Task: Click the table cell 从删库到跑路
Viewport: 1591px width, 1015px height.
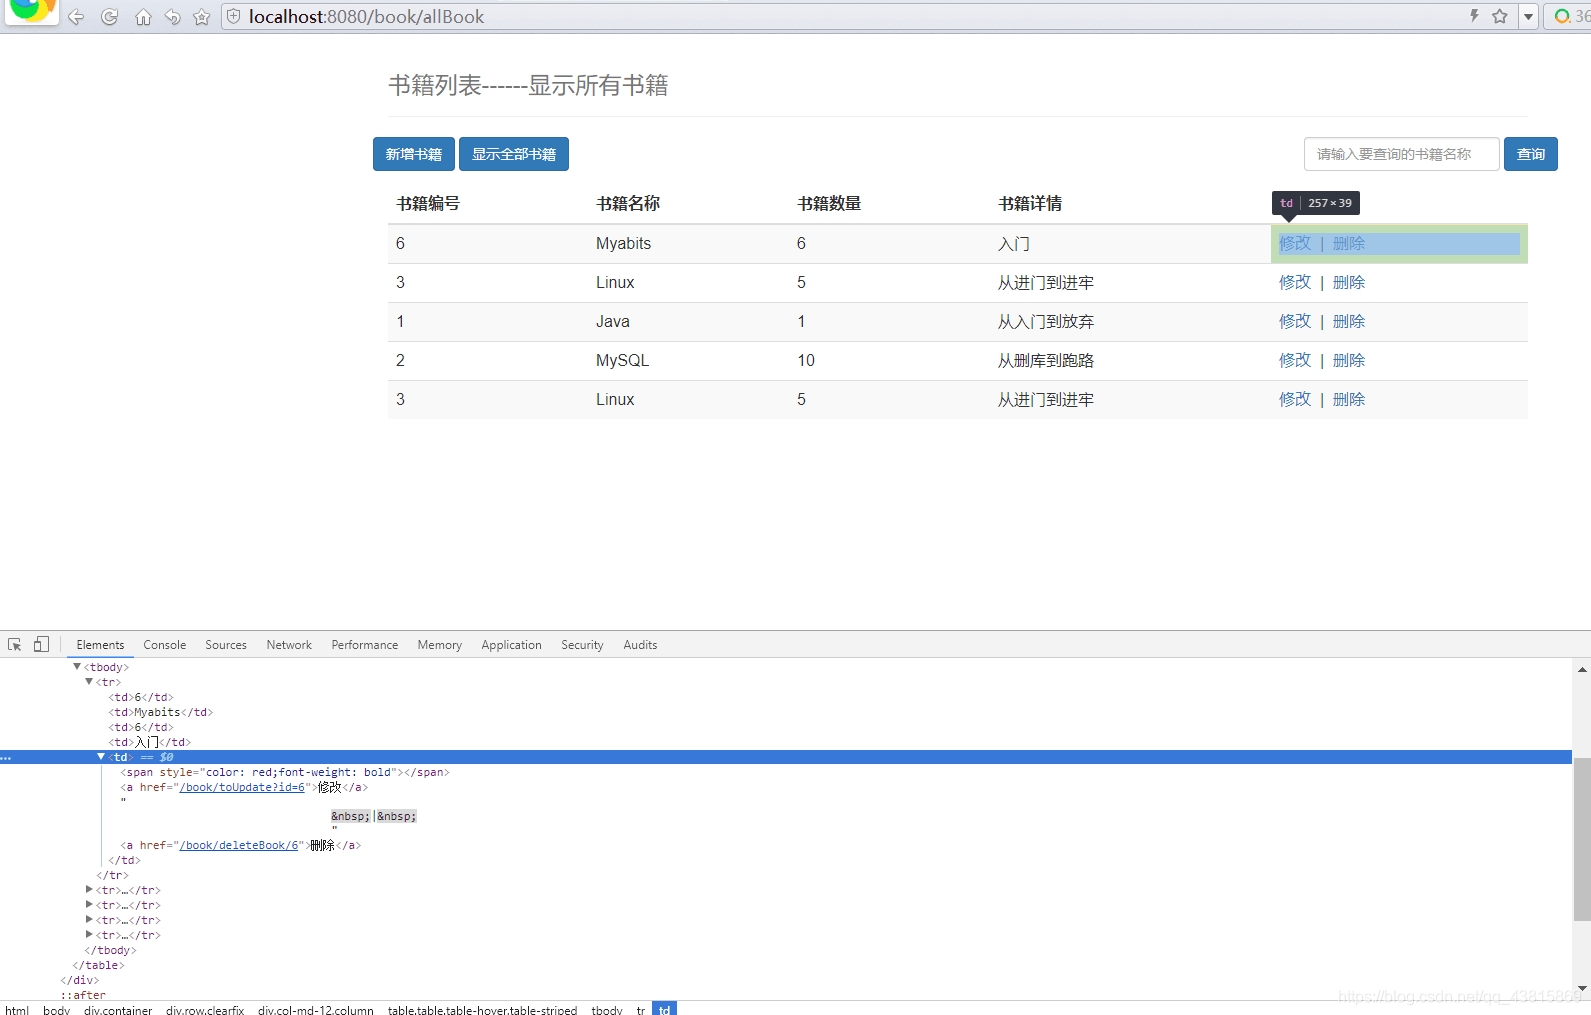Action: pyautogui.click(x=1045, y=360)
